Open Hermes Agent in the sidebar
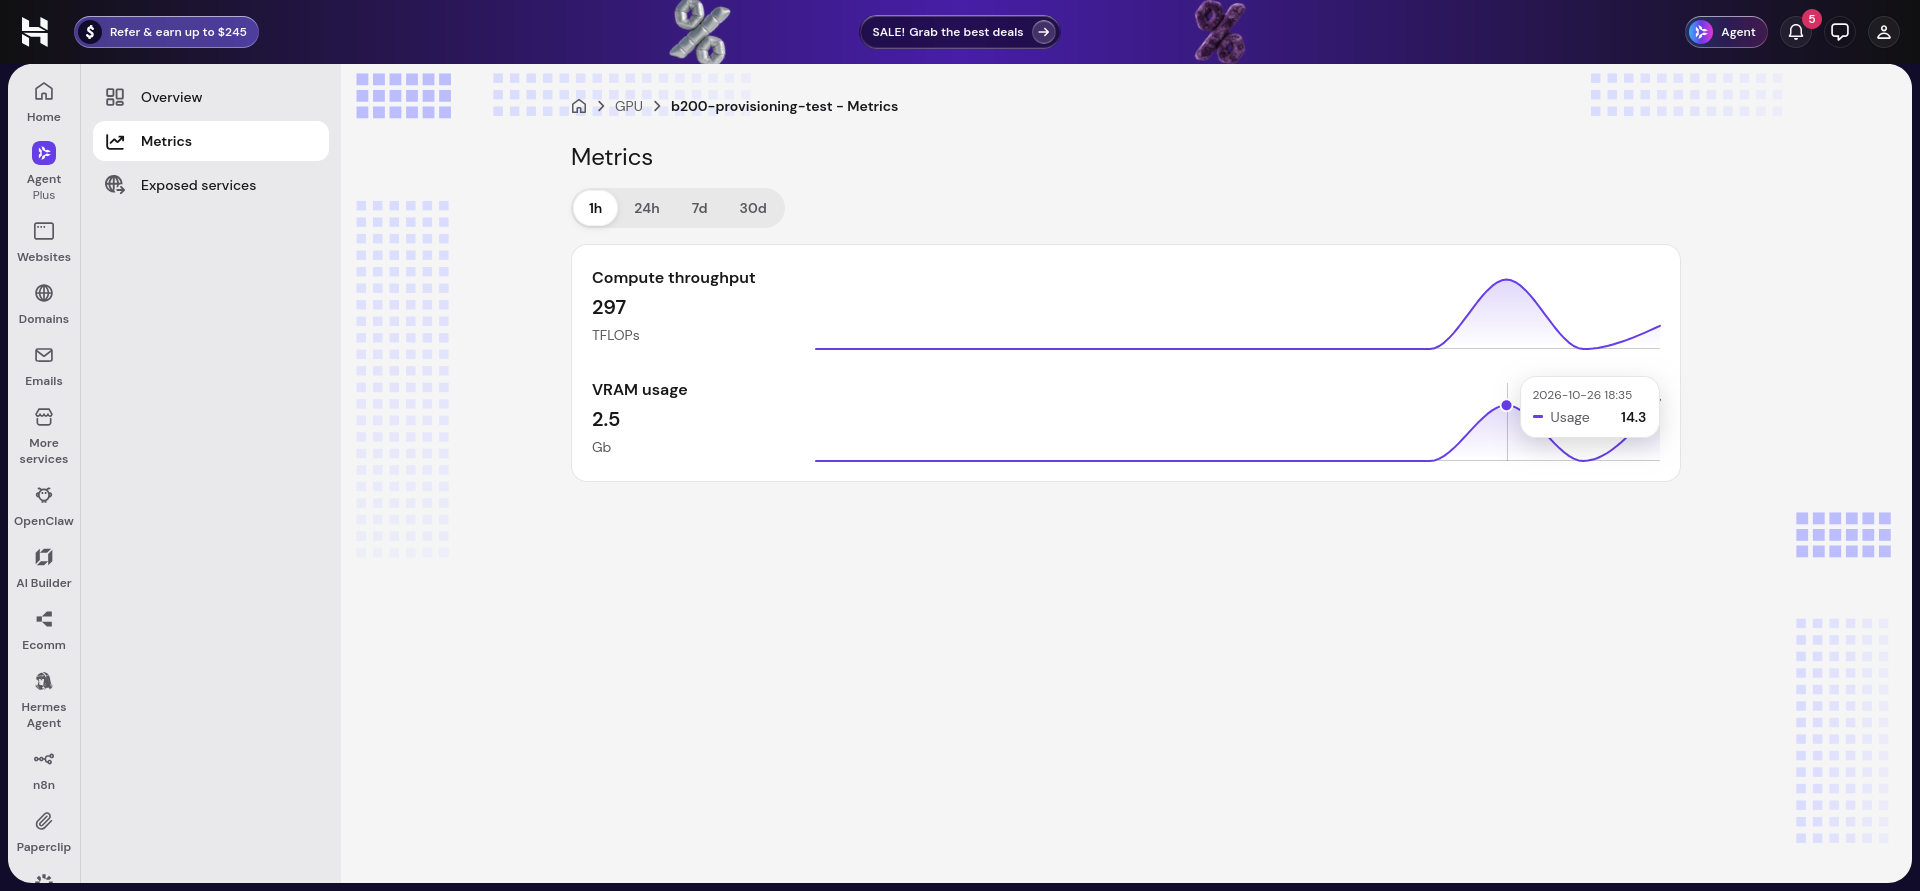This screenshot has width=1920, height=891. pos(44,700)
